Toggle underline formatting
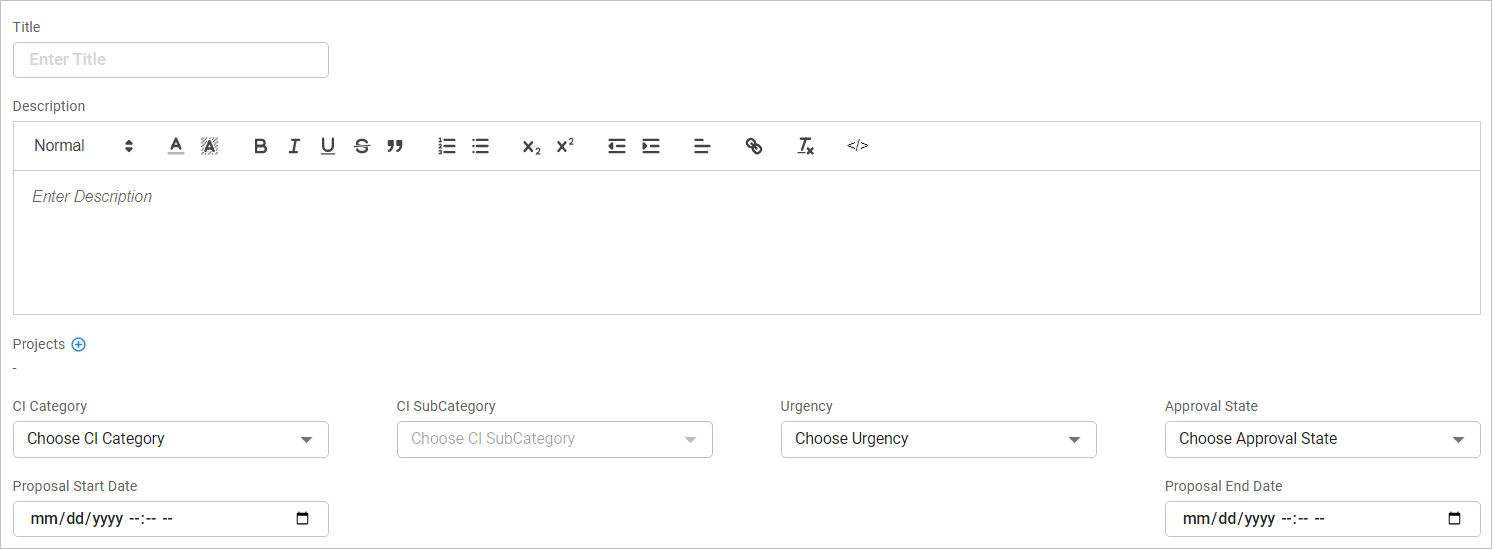The width and height of the screenshot is (1492, 549). (328, 146)
